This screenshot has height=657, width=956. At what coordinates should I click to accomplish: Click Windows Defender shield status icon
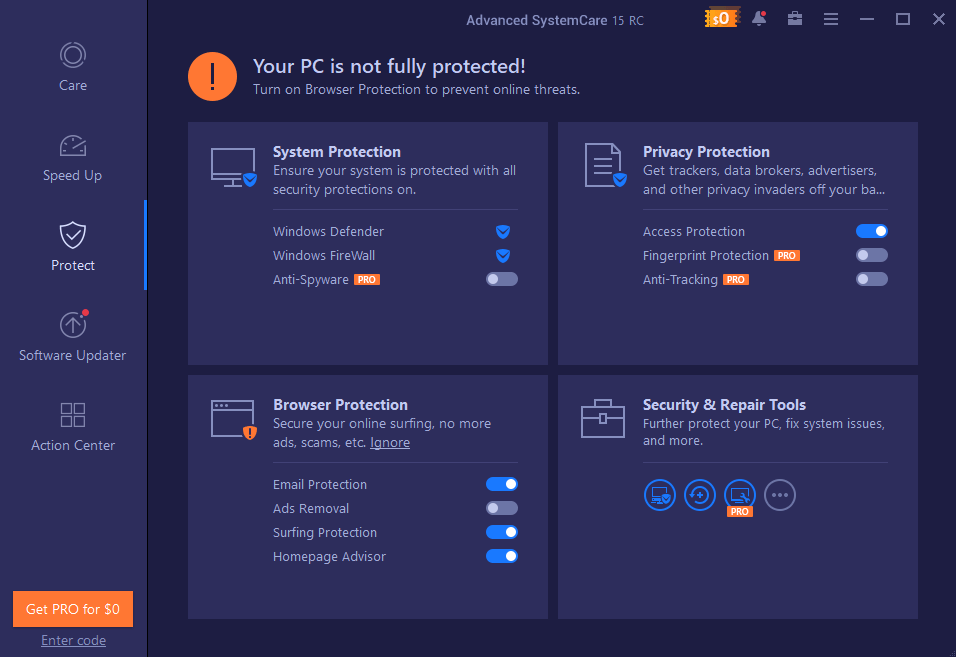click(x=502, y=232)
